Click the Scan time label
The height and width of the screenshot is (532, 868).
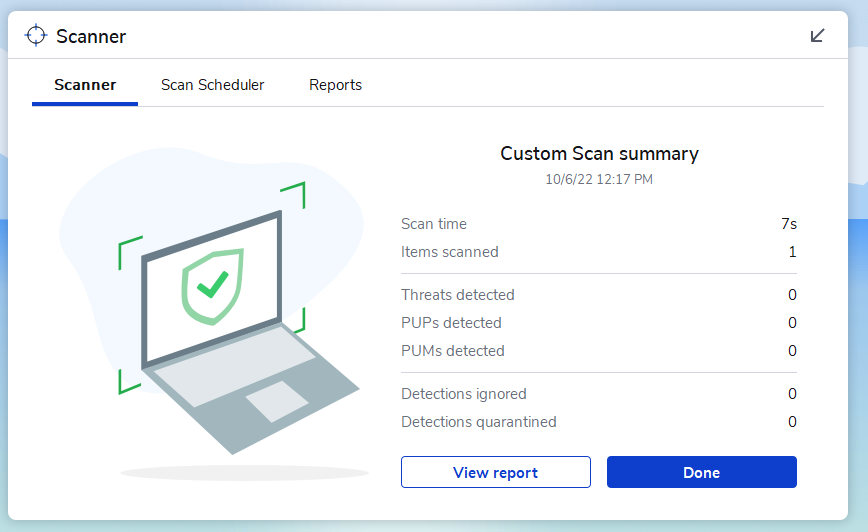[434, 224]
